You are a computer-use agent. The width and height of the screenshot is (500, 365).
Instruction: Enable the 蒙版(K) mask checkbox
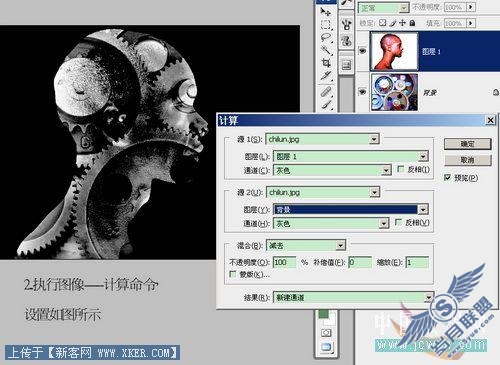coord(233,274)
